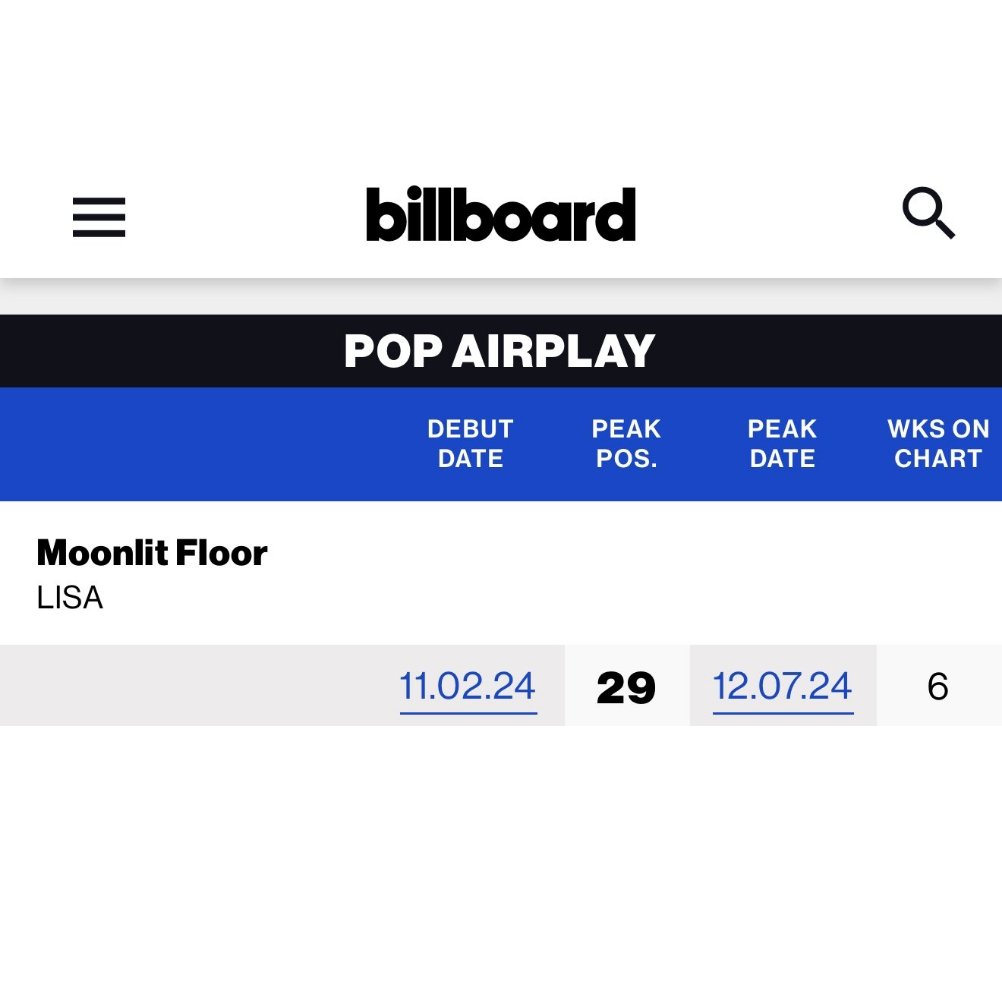
Task: Click the DEBUT DATE column header
Action: click(x=470, y=443)
